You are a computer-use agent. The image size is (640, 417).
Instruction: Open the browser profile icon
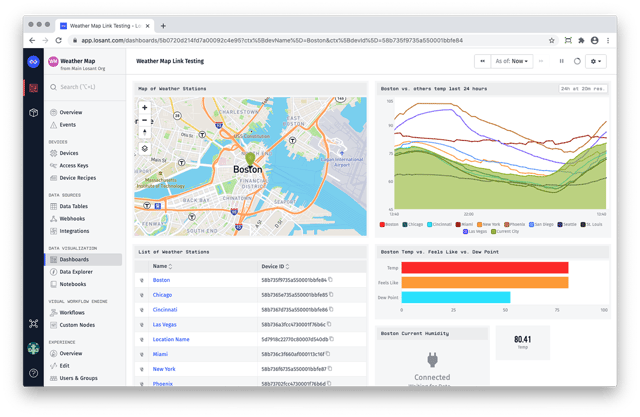[595, 40]
